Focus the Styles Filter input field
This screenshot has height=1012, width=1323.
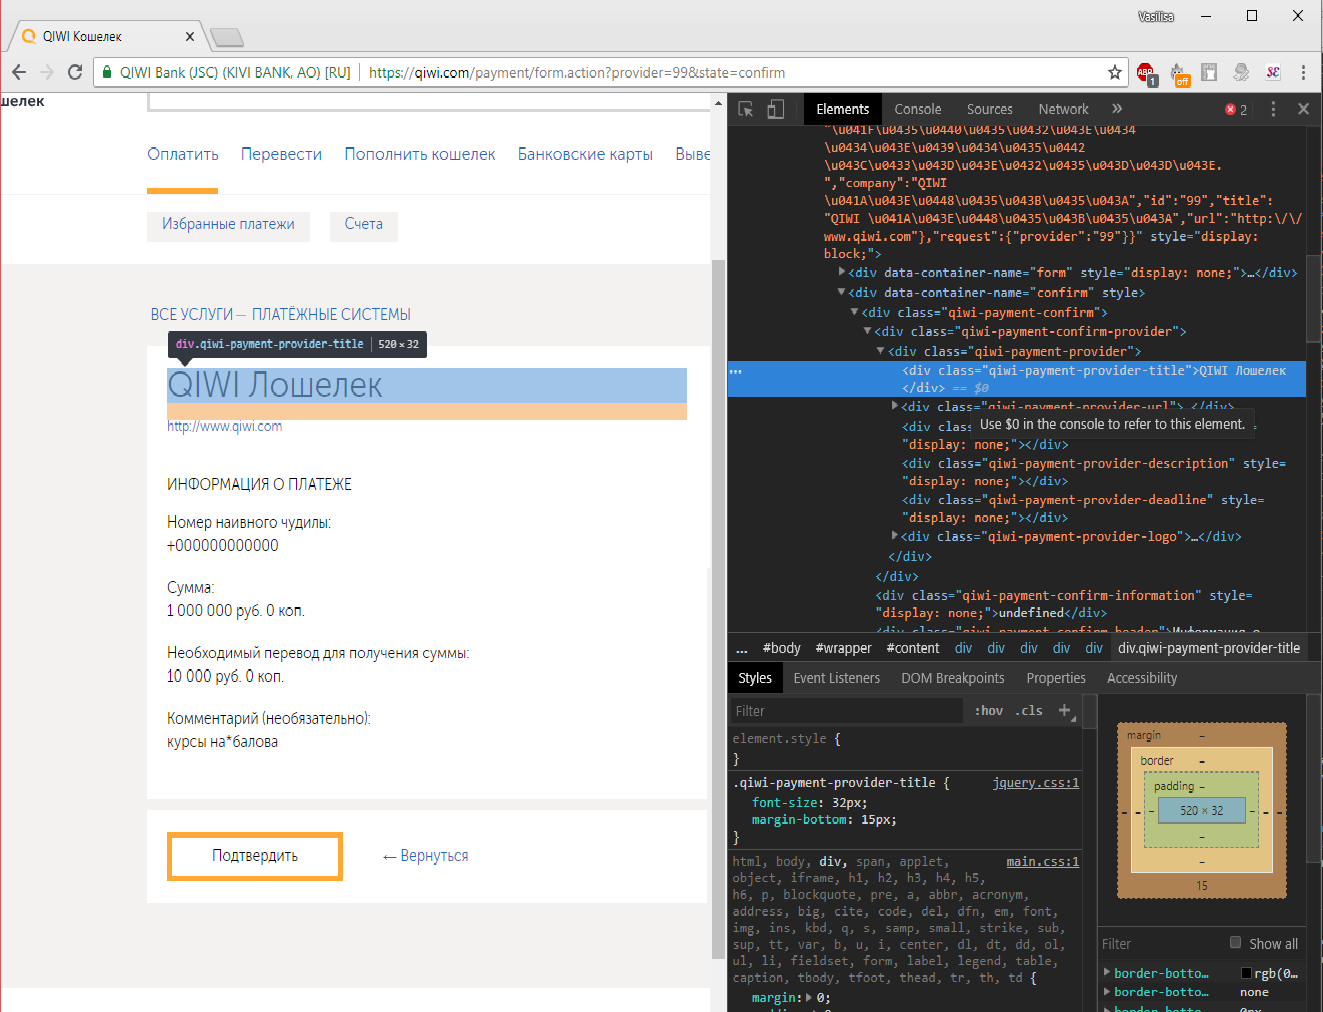pyautogui.click(x=846, y=711)
